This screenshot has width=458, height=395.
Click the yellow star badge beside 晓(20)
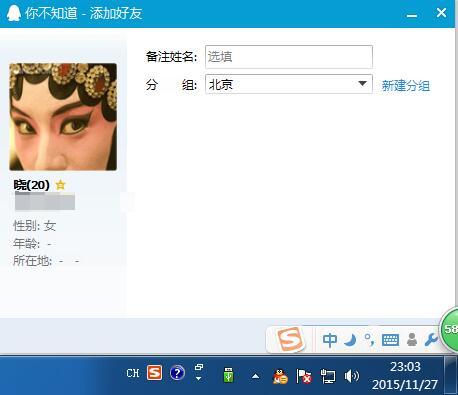(60, 184)
